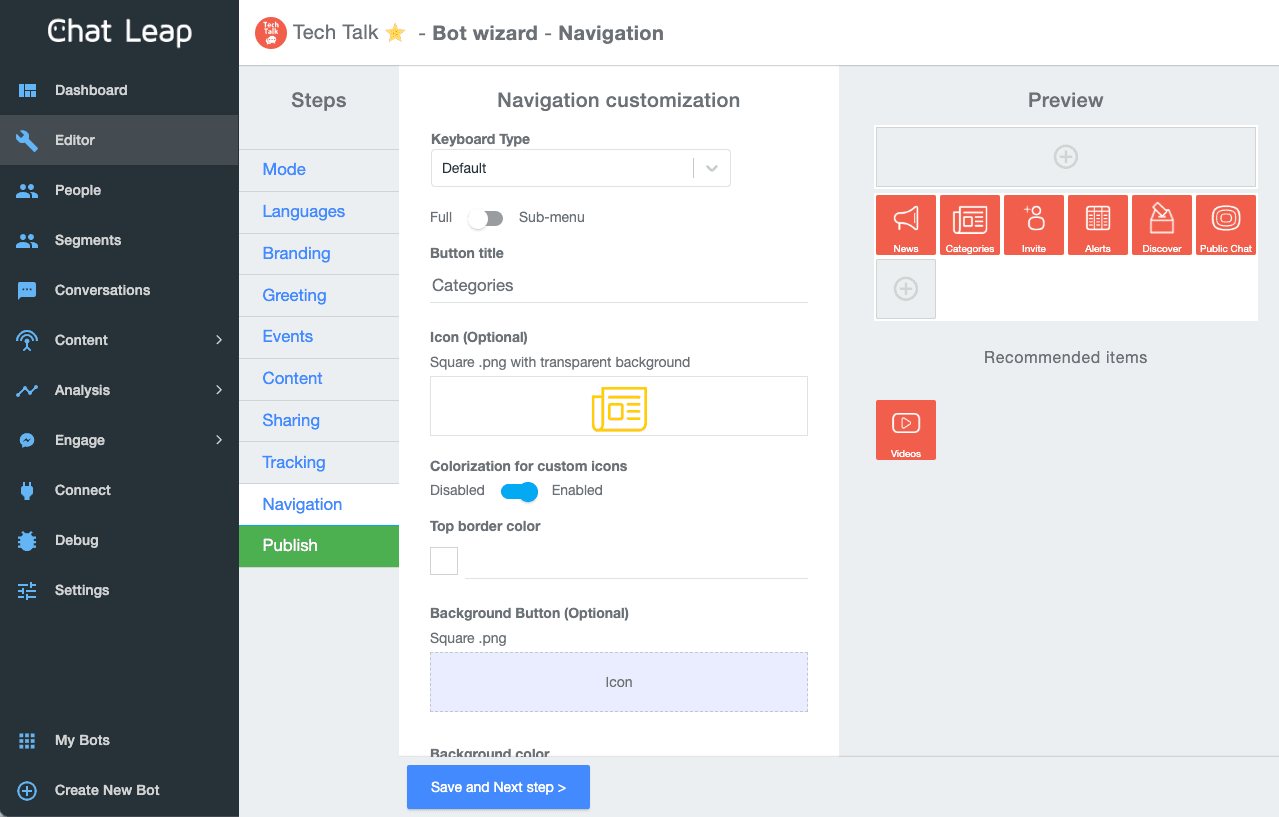Viewport: 1279px width, 817px height.
Task: Click the Categories icon in the preview
Action: click(x=969, y=224)
